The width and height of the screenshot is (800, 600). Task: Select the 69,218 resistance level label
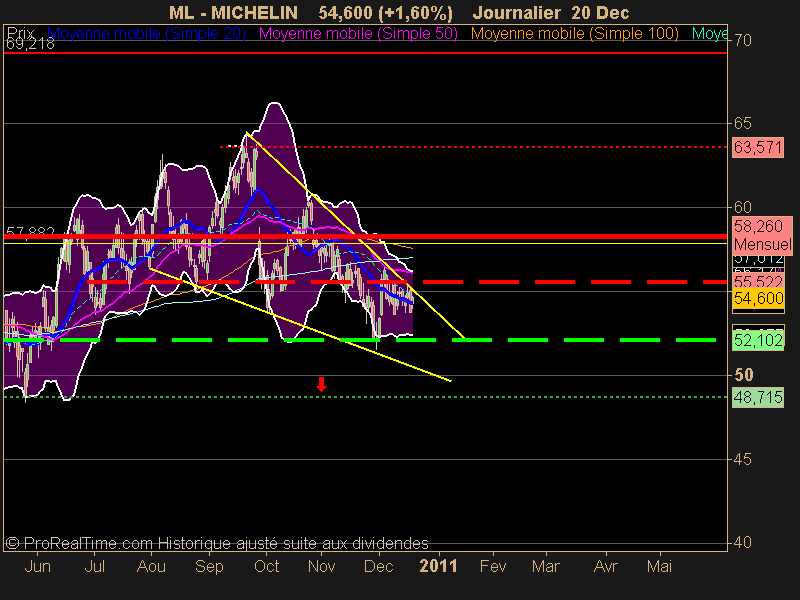[30, 44]
